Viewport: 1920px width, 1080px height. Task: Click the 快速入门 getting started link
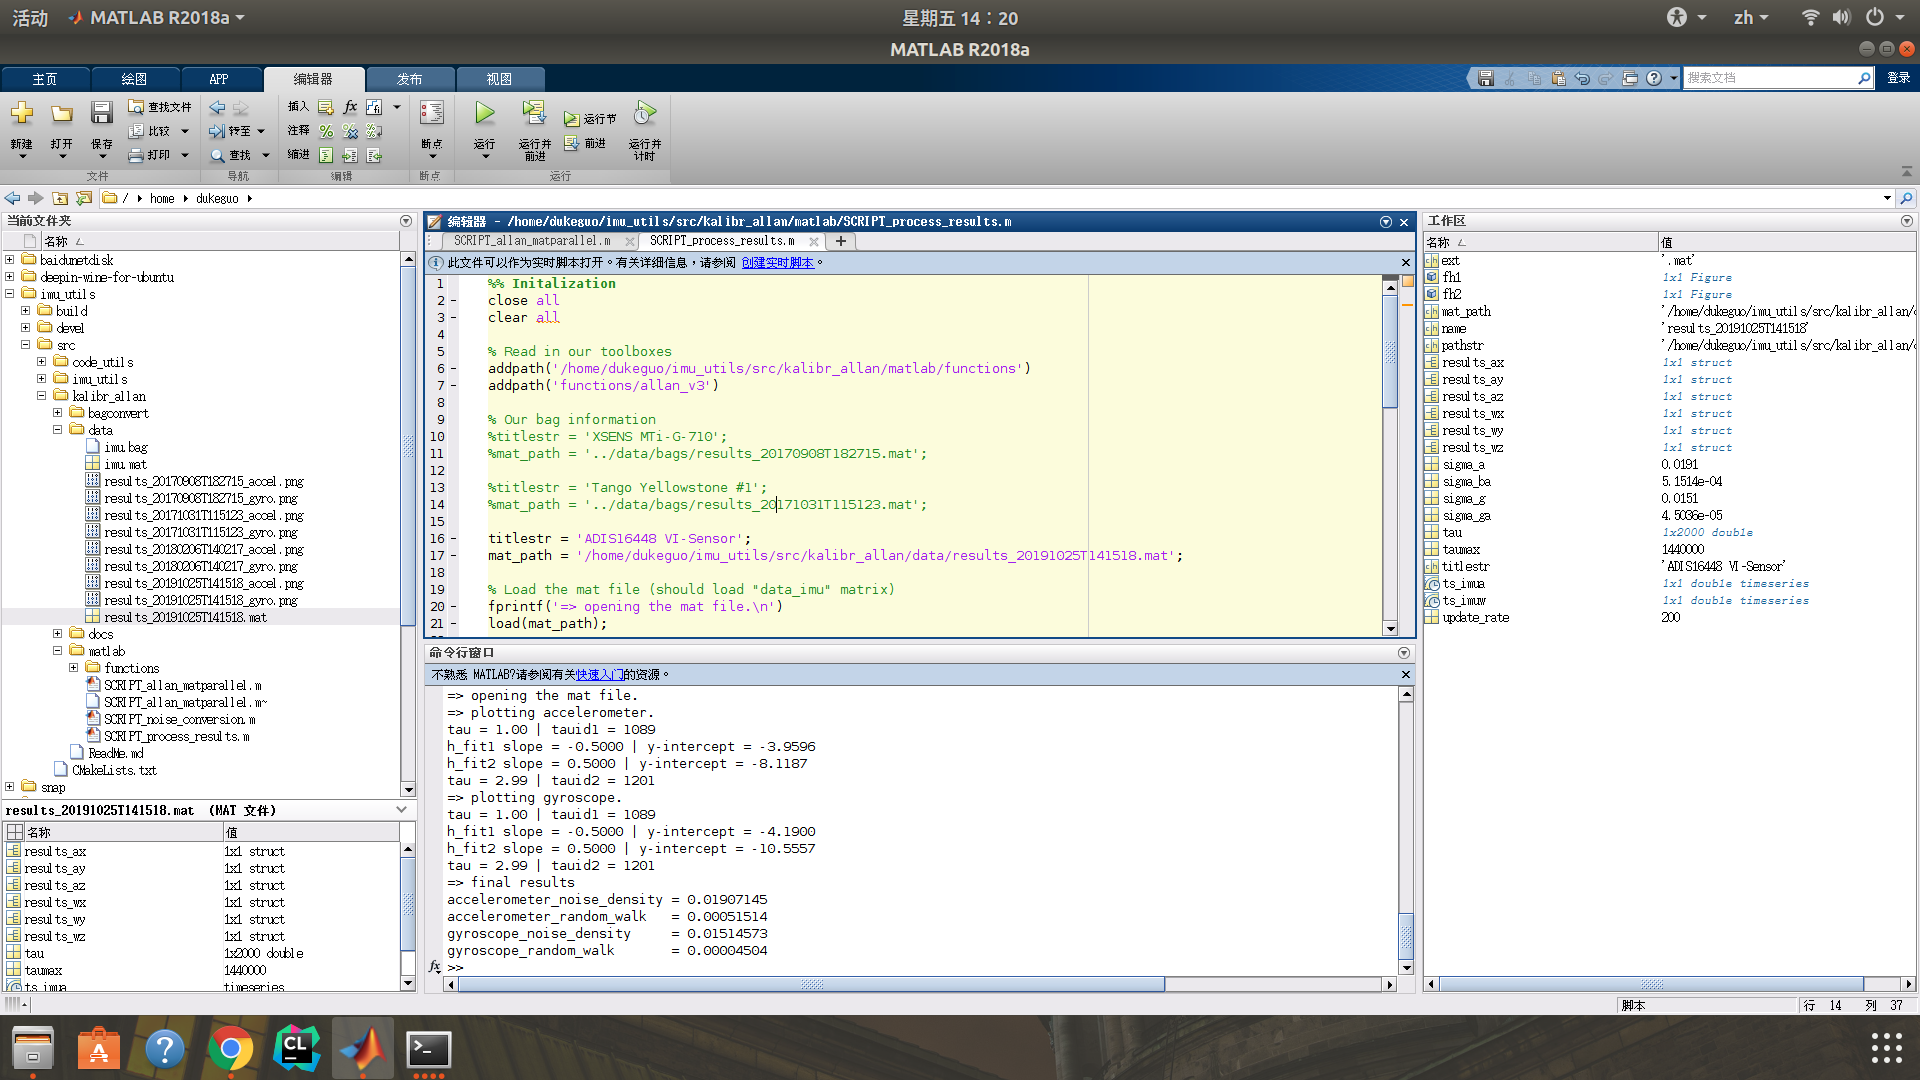pyautogui.click(x=599, y=675)
